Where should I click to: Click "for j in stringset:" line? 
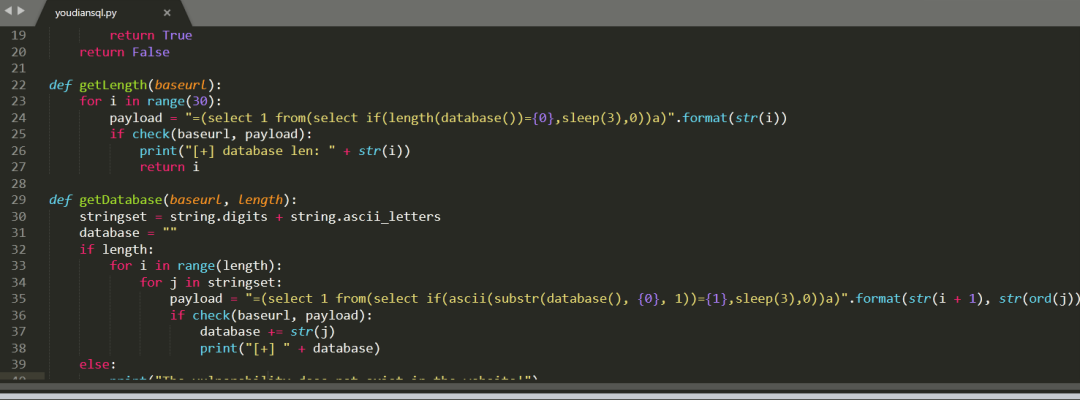point(211,282)
